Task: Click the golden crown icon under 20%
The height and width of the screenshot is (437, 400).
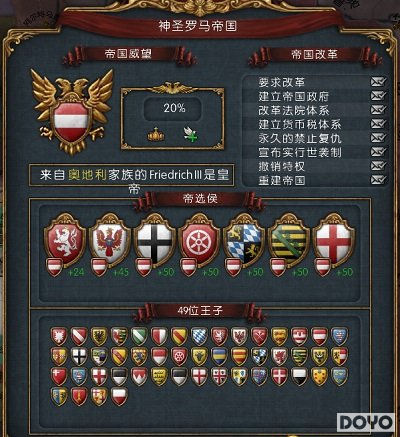Action: (x=156, y=134)
